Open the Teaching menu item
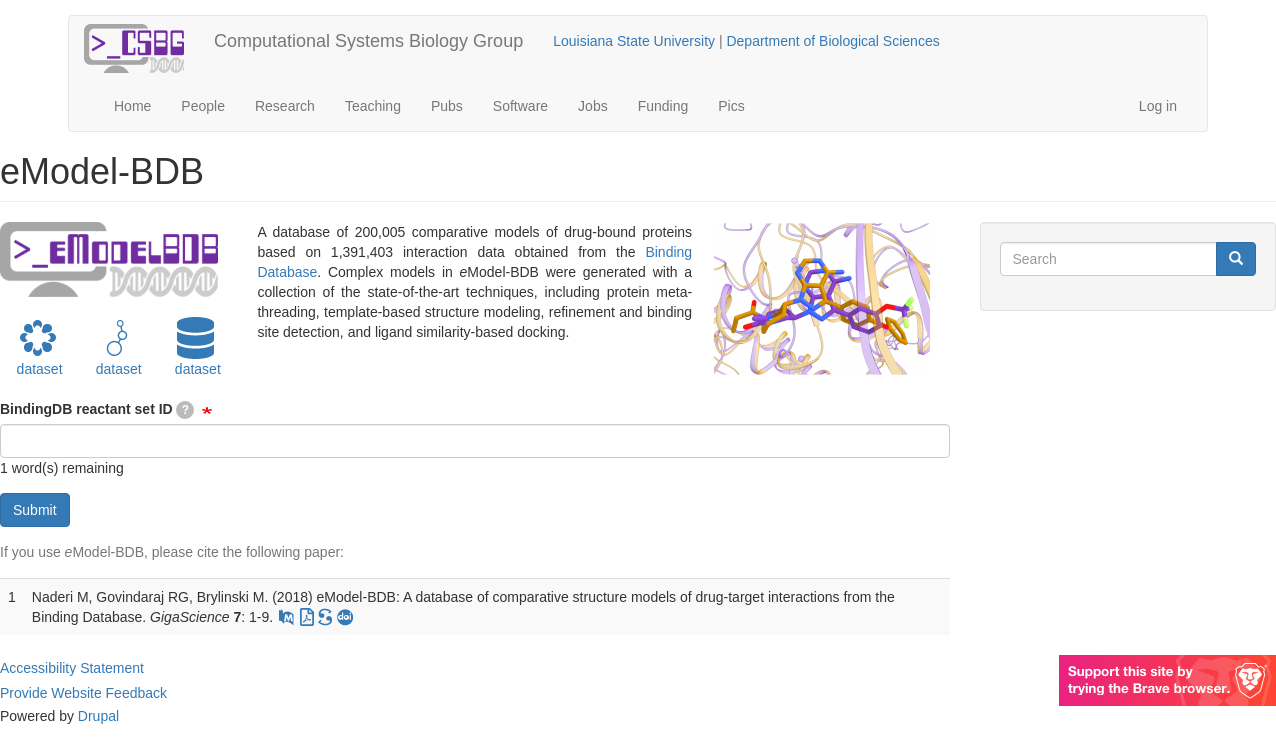Screen dimensions: 1276x744 373,106
